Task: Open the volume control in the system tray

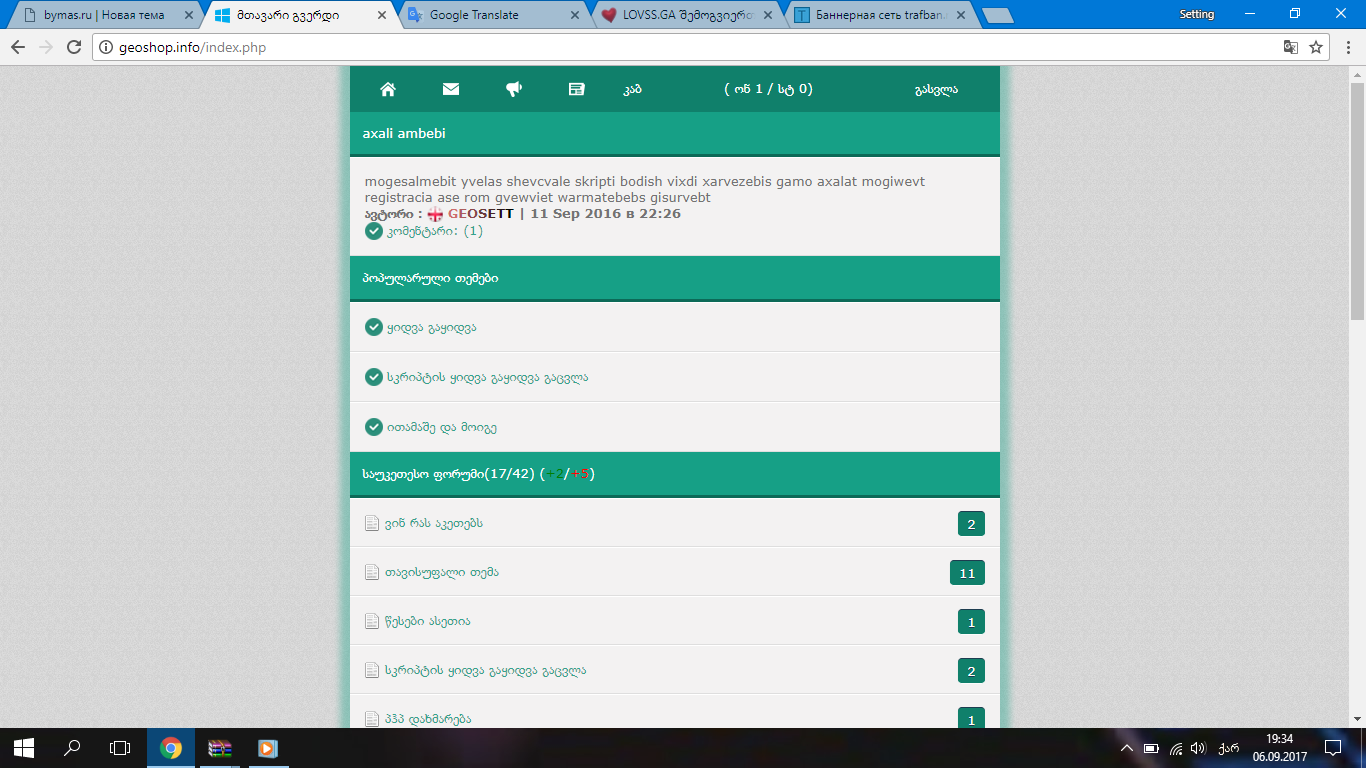Action: pyautogui.click(x=1198, y=748)
